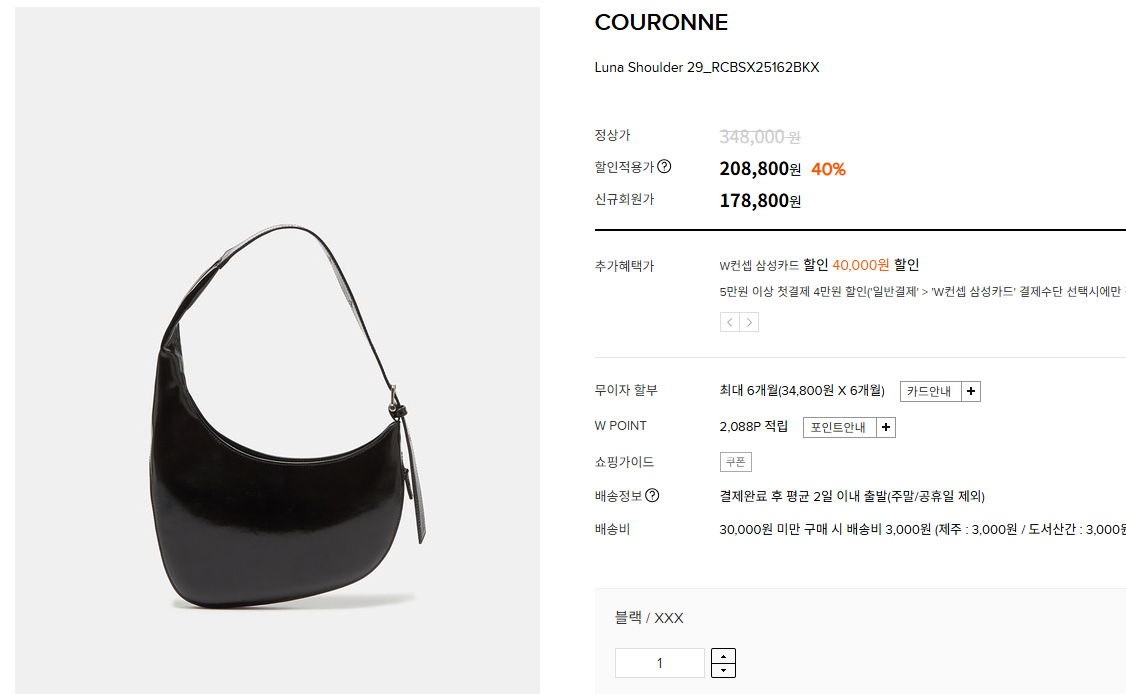Click the 40% discount rate label
This screenshot has height=694, width=1126.
(829, 170)
